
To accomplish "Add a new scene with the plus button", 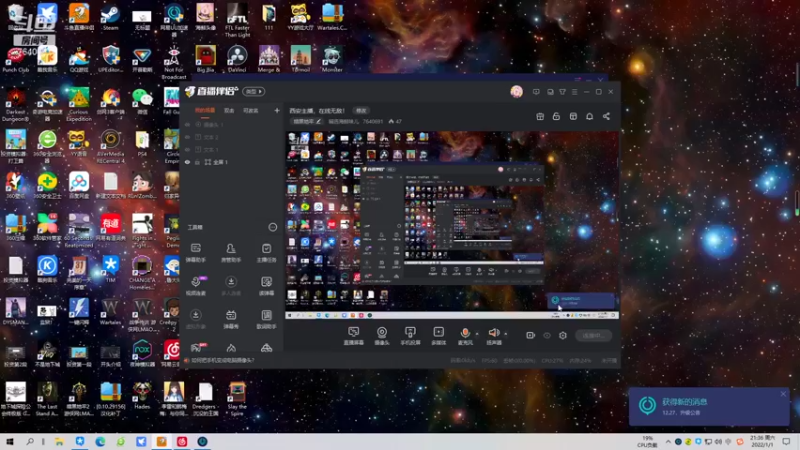I will (x=277, y=110).
